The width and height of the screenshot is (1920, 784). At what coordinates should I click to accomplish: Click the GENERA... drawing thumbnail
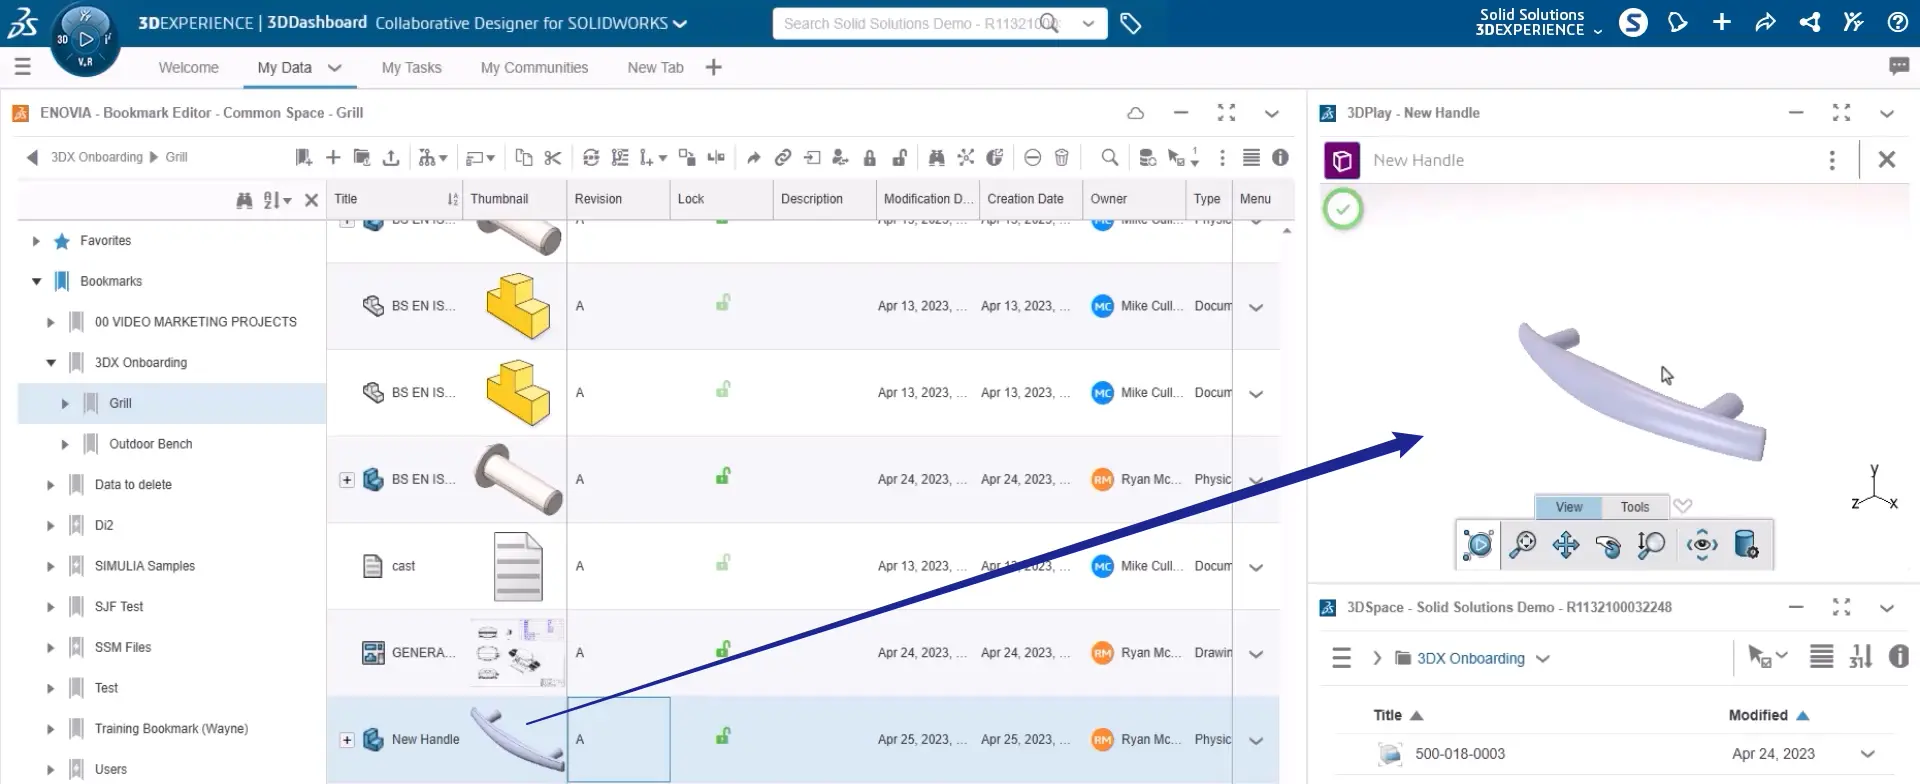(517, 653)
